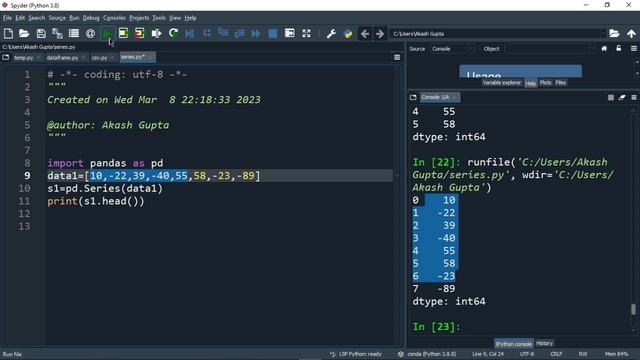Click the conda (Python 3.8.8) status entry
640x360 pixels.
pos(427,354)
